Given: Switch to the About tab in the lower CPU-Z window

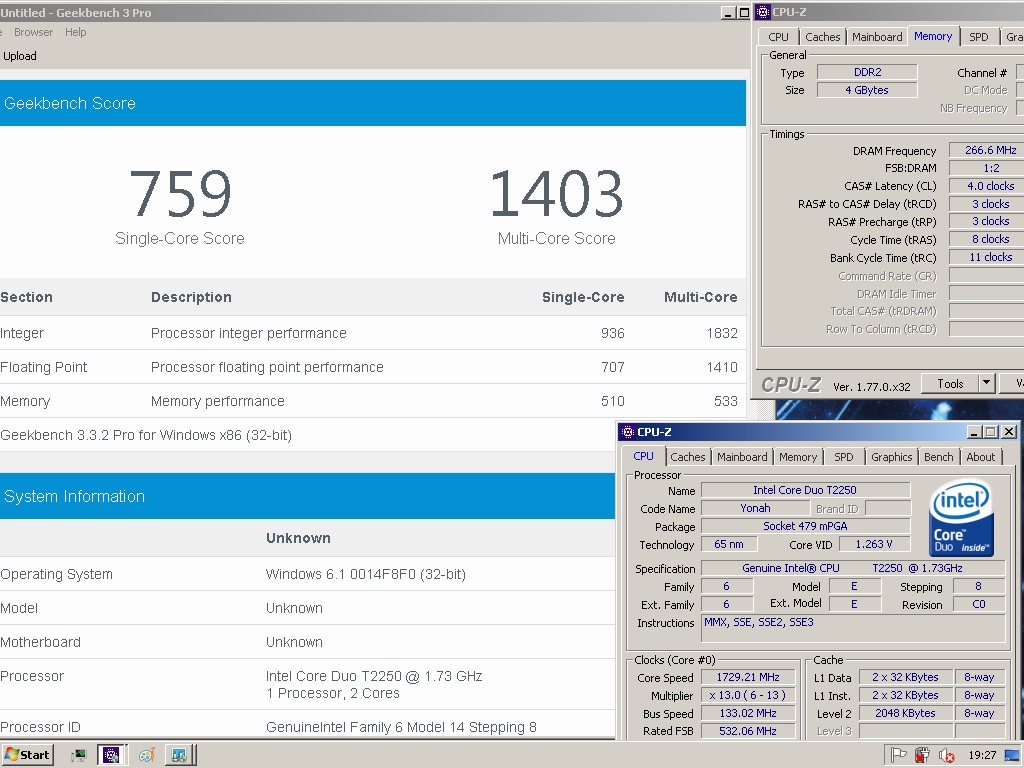Looking at the screenshot, I should point(980,457).
